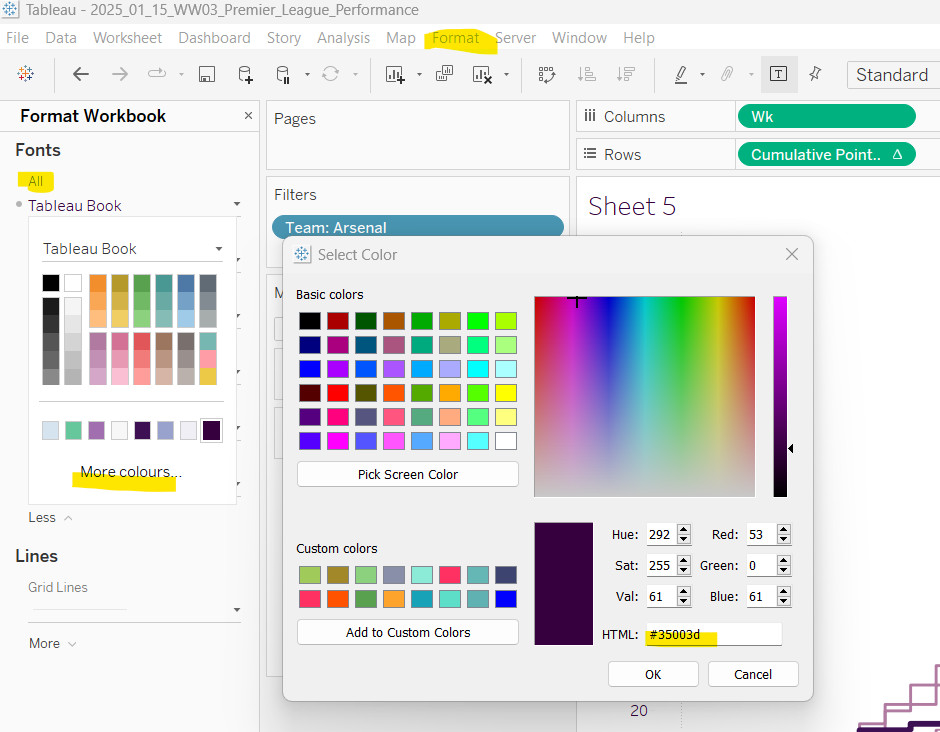The image size is (940, 732).
Task: Click the undo back arrow in toolbar
Action: pos(80,74)
